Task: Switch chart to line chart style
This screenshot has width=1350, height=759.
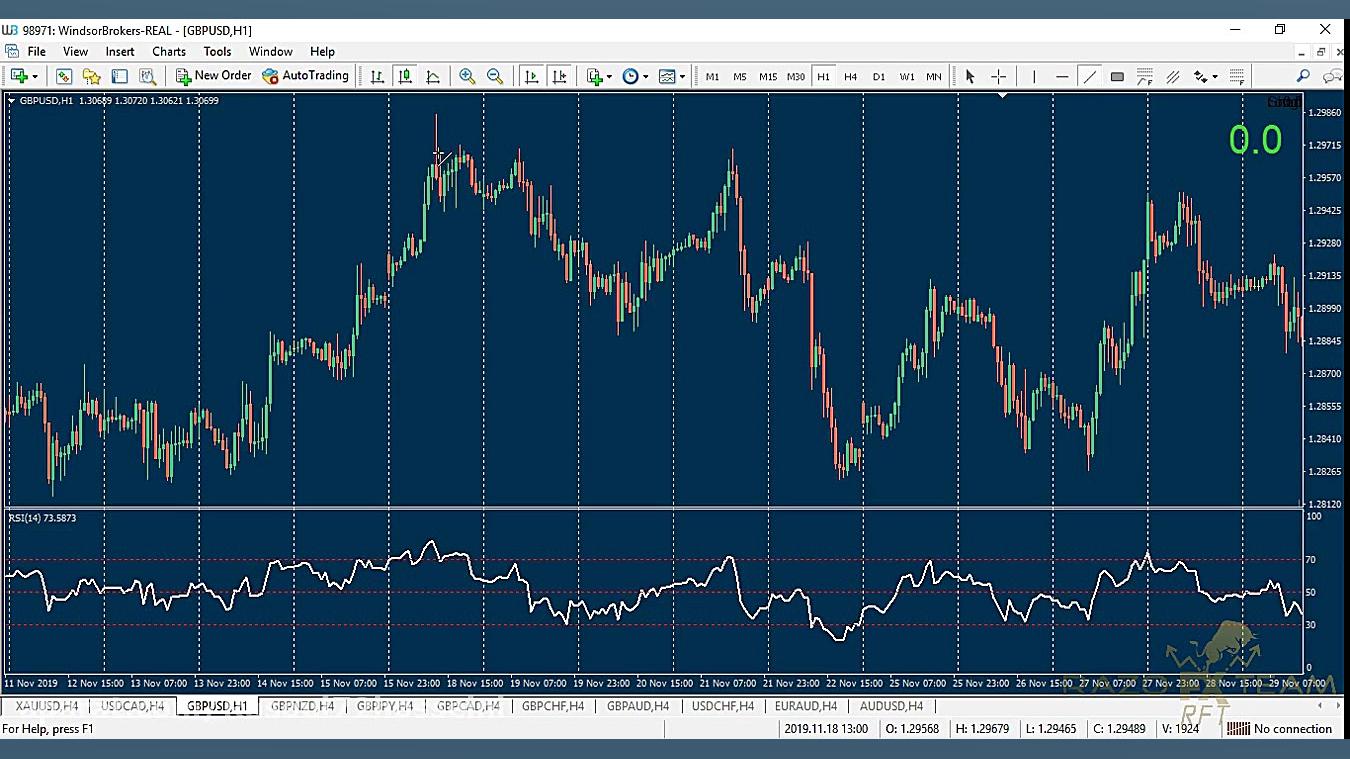Action: 433,76
